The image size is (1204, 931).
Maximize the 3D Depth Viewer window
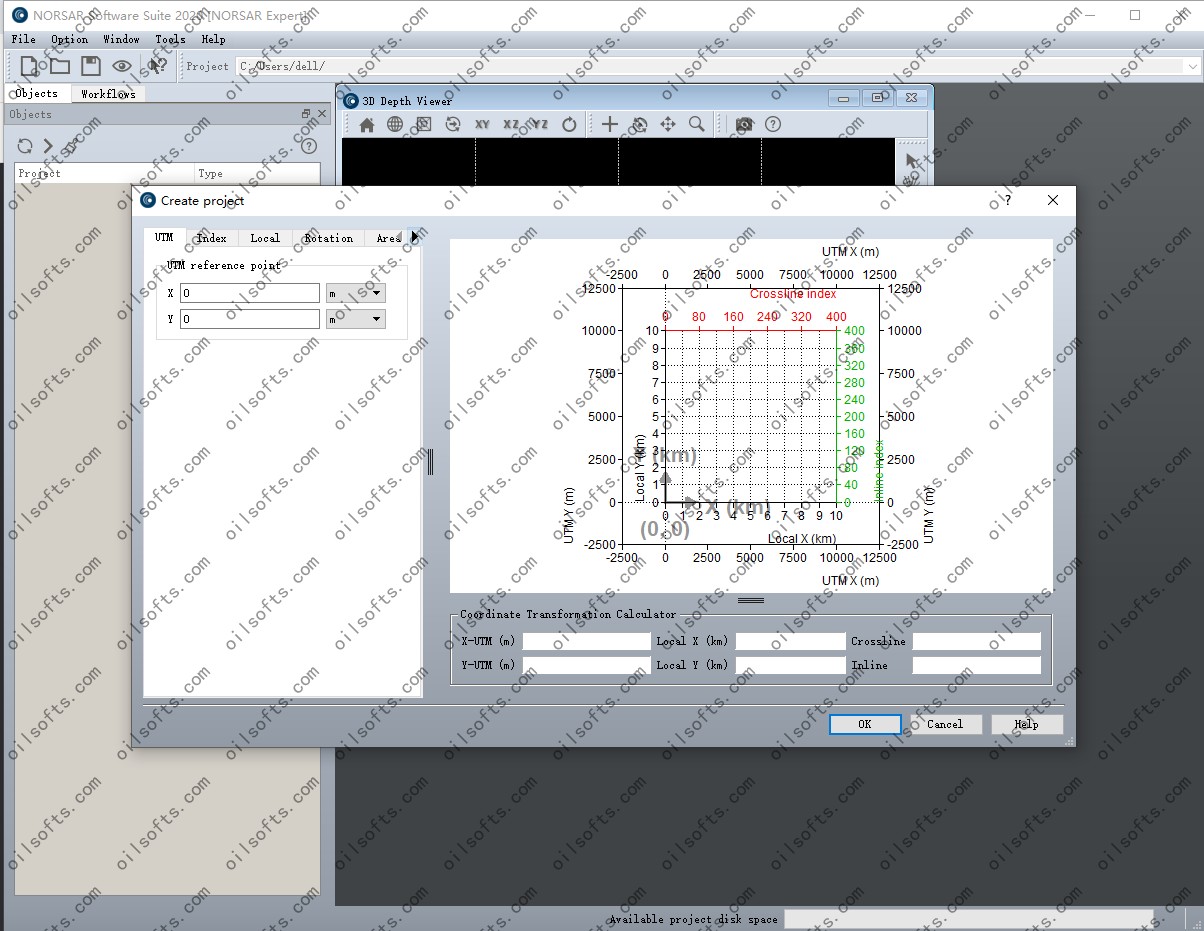point(878,98)
